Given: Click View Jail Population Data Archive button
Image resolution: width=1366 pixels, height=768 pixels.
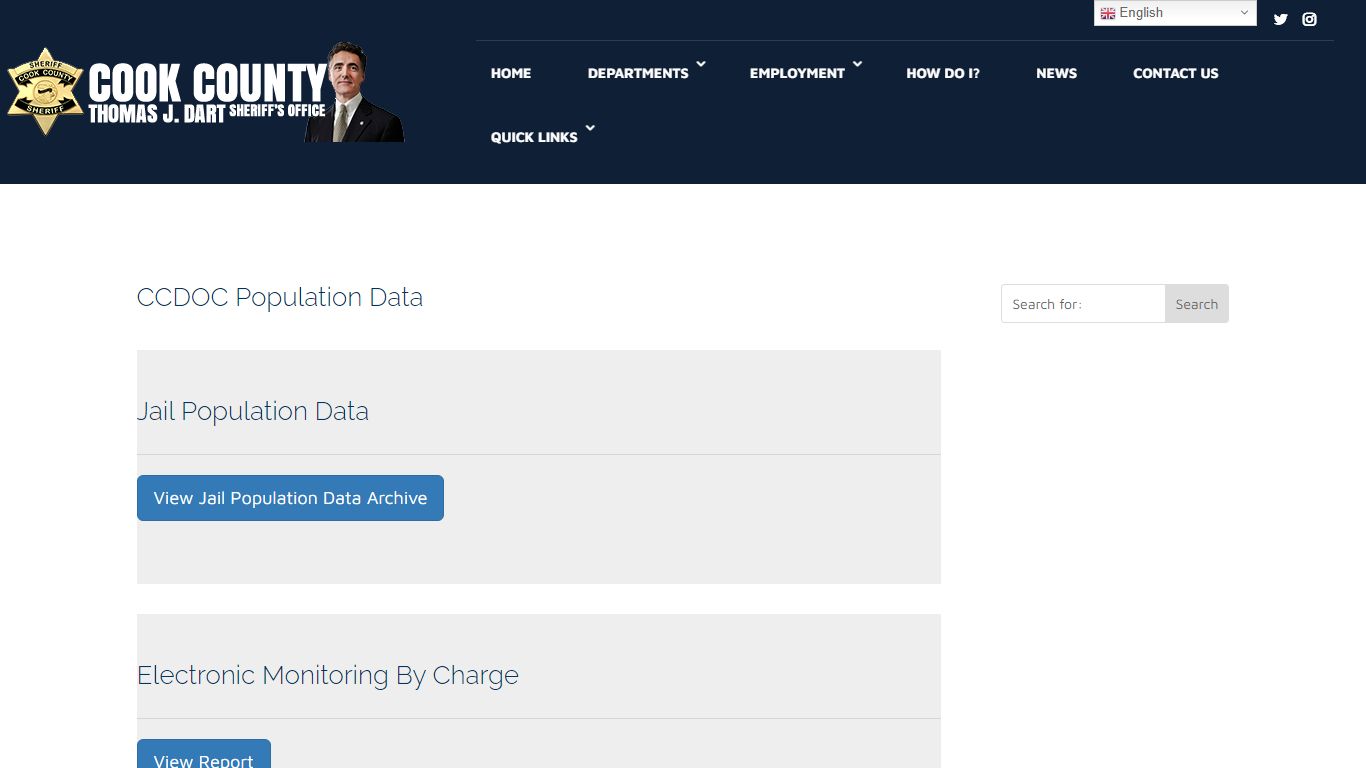Looking at the screenshot, I should [290, 498].
